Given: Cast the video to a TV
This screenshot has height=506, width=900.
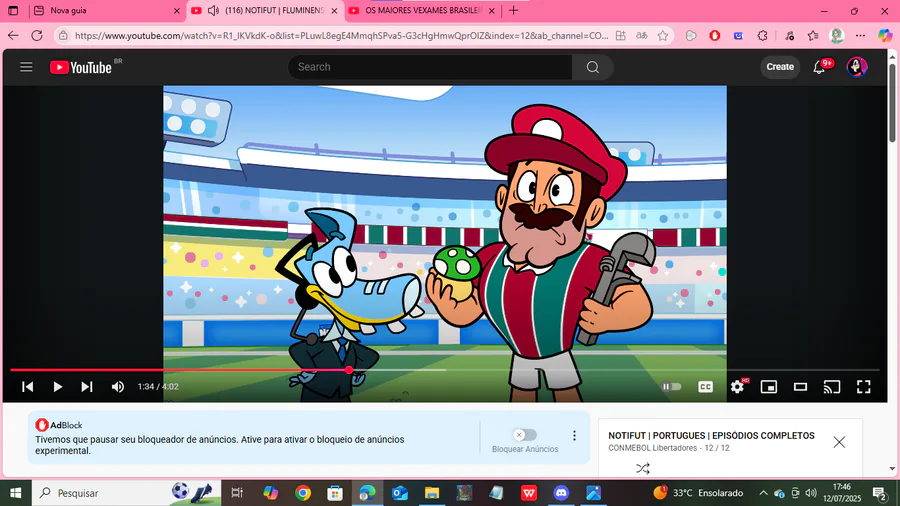Looking at the screenshot, I should (x=832, y=387).
